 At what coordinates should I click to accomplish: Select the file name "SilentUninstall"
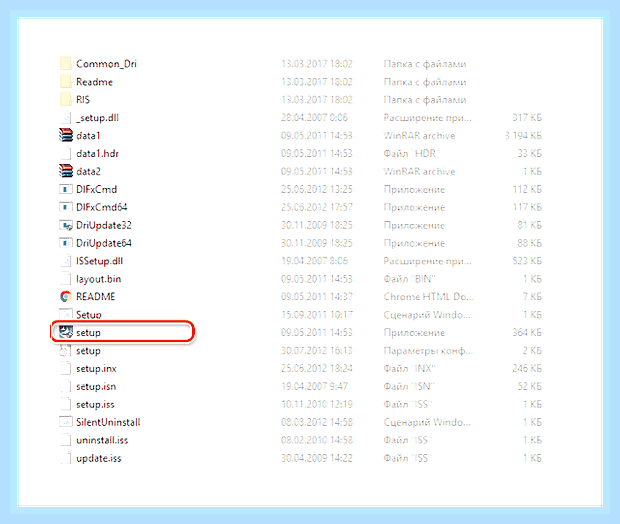point(108,422)
